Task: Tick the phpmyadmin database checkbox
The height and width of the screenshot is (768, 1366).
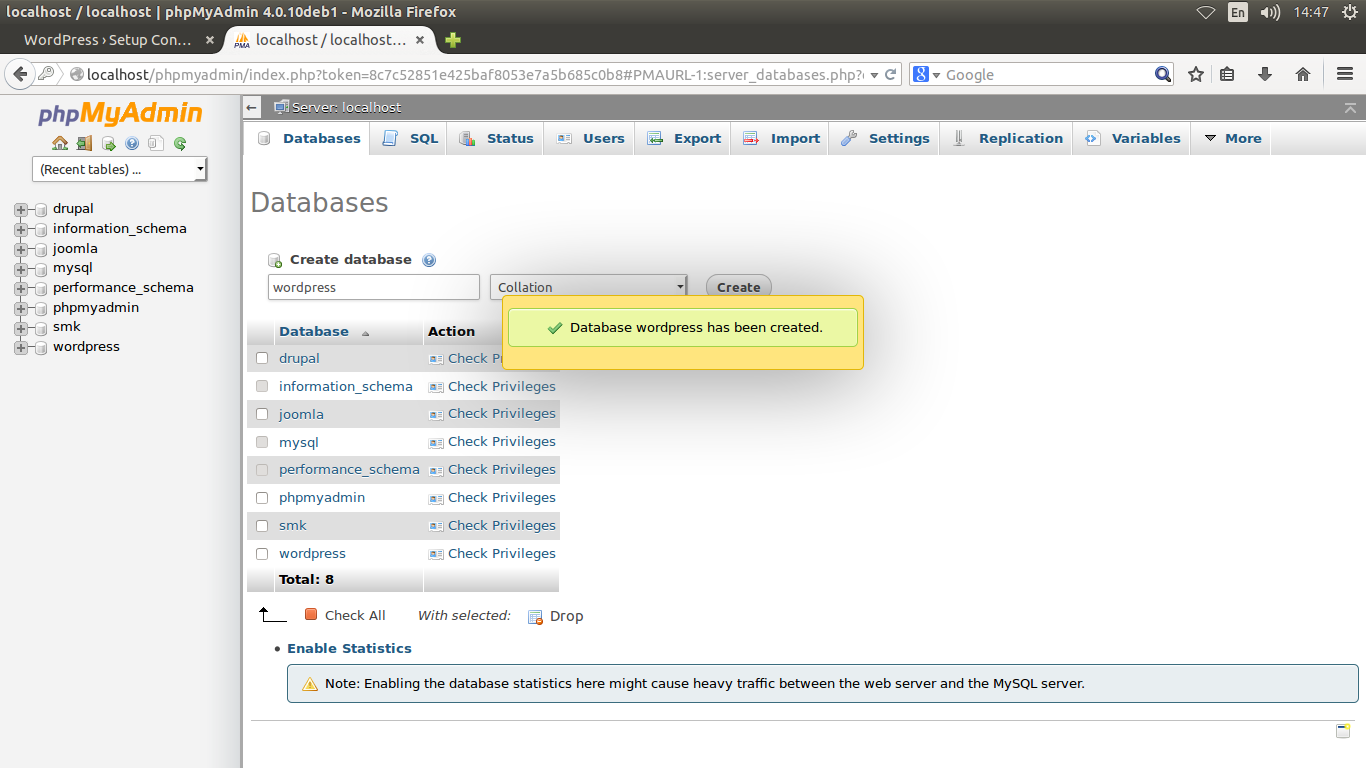Action: 262,498
